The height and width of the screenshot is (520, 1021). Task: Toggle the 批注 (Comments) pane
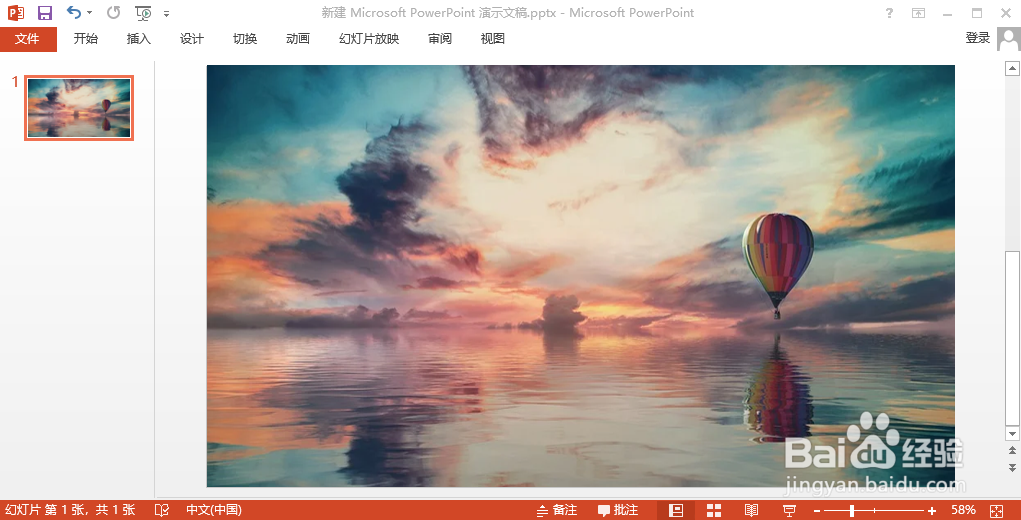618,510
